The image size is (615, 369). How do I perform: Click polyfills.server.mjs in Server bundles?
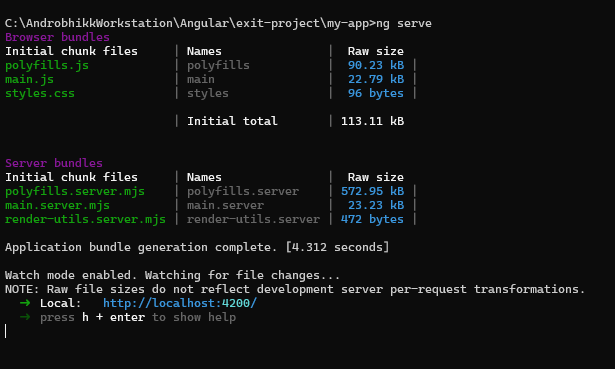tap(75, 191)
